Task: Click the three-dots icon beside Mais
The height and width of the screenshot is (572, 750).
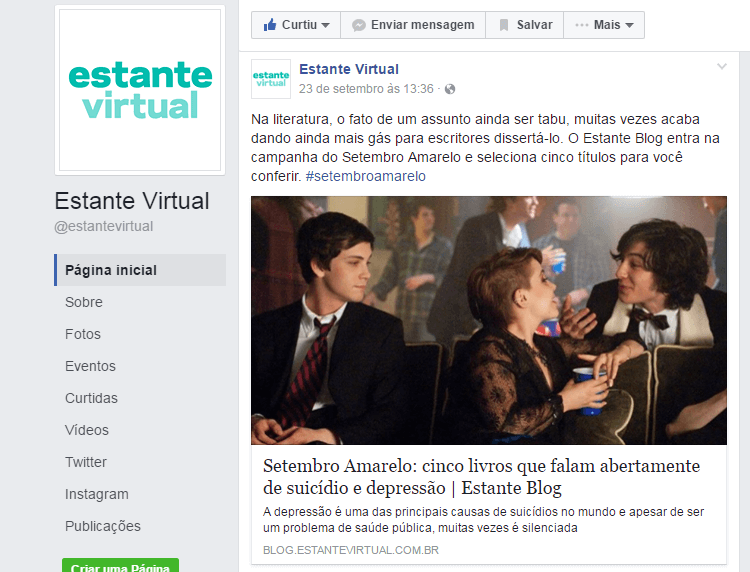Action: (x=582, y=25)
